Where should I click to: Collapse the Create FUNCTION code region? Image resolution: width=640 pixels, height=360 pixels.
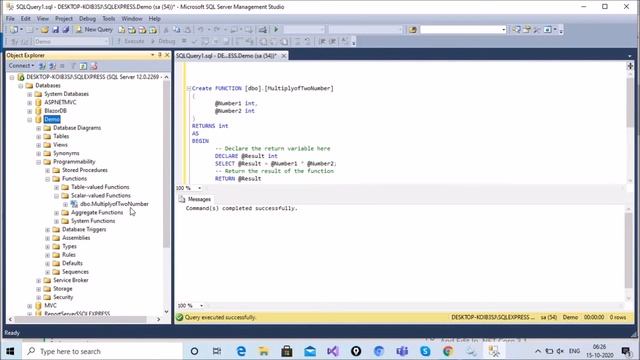pyautogui.click(x=189, y=88)
